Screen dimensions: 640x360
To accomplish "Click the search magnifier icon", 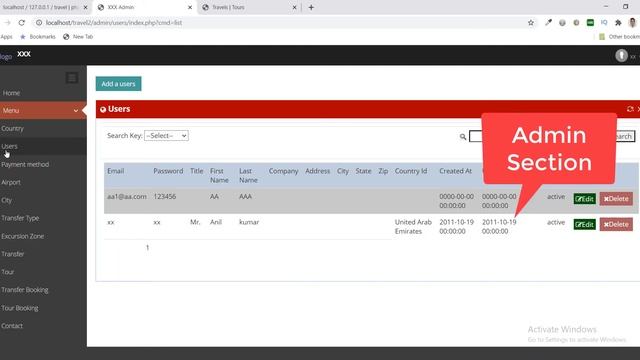I will click(463, 137).
